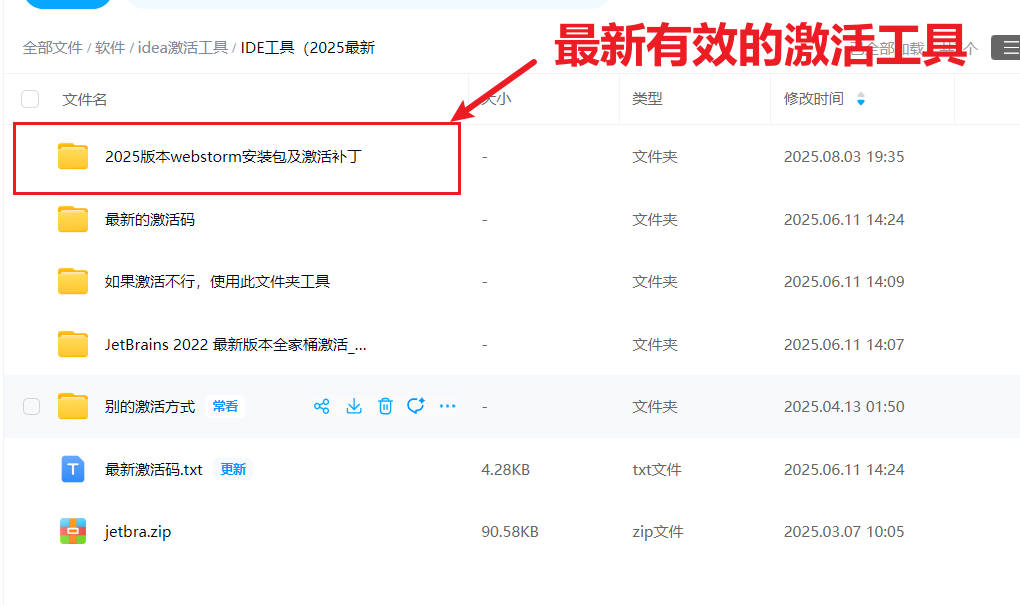Share the 别的激活方式 folder
Screen dimensions: 1020x605
pyautogui.click(x=321, y=407)
